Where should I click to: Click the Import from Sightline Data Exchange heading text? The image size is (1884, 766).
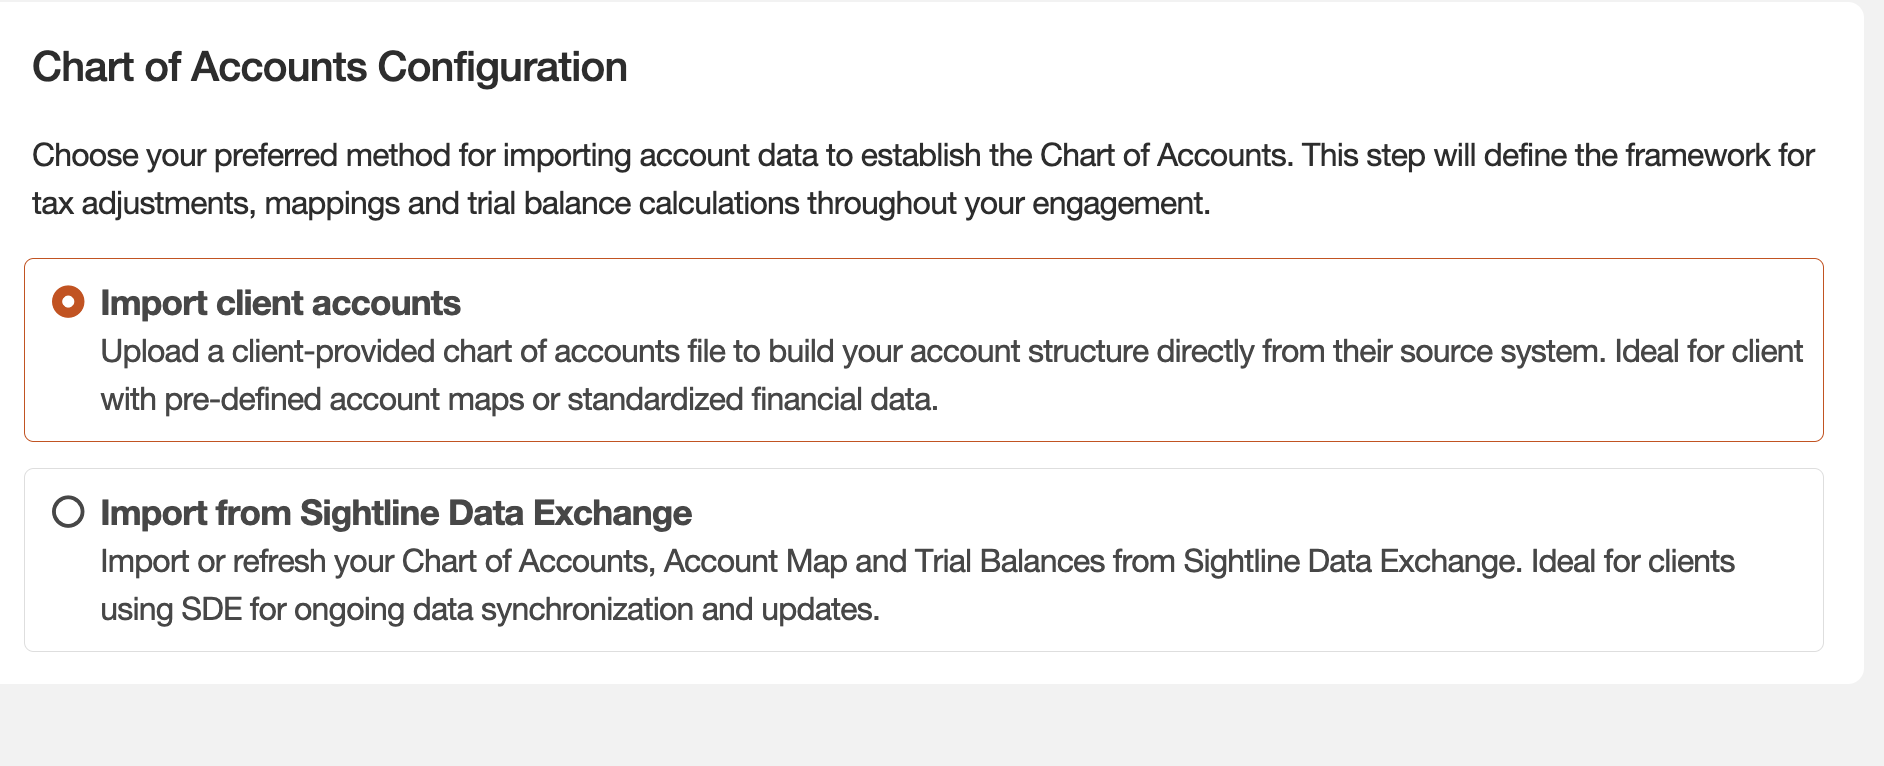pos(396,513)
